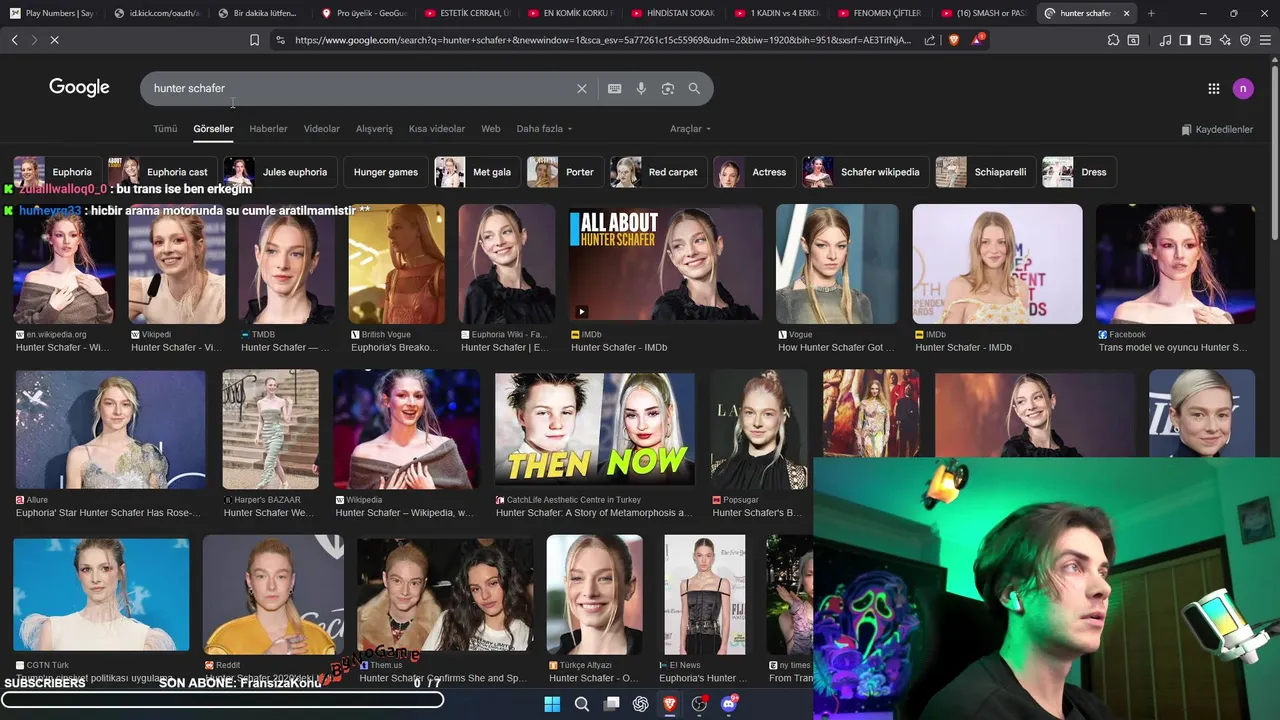Open Google Lens image search
The image size is (1280, 720).
coord(668,89)
